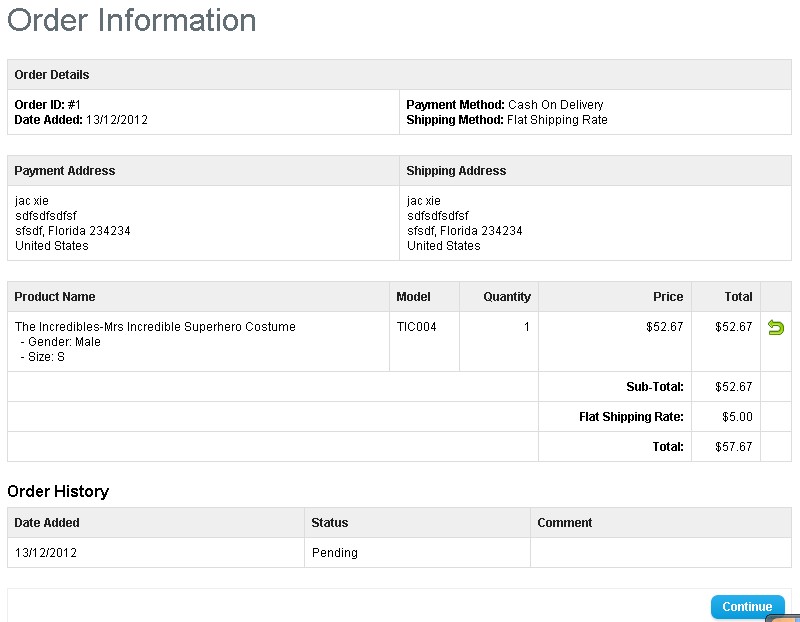
Task: Click the blue Continue button
Action: [x=747, y=607]
